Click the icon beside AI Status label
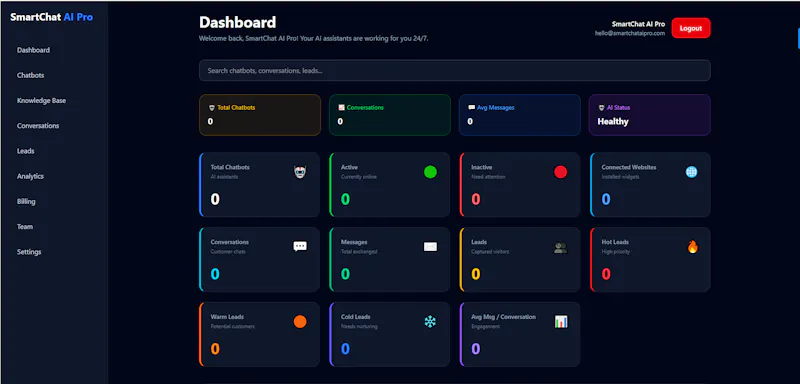The image size is (800, 384). coord(602,108)
